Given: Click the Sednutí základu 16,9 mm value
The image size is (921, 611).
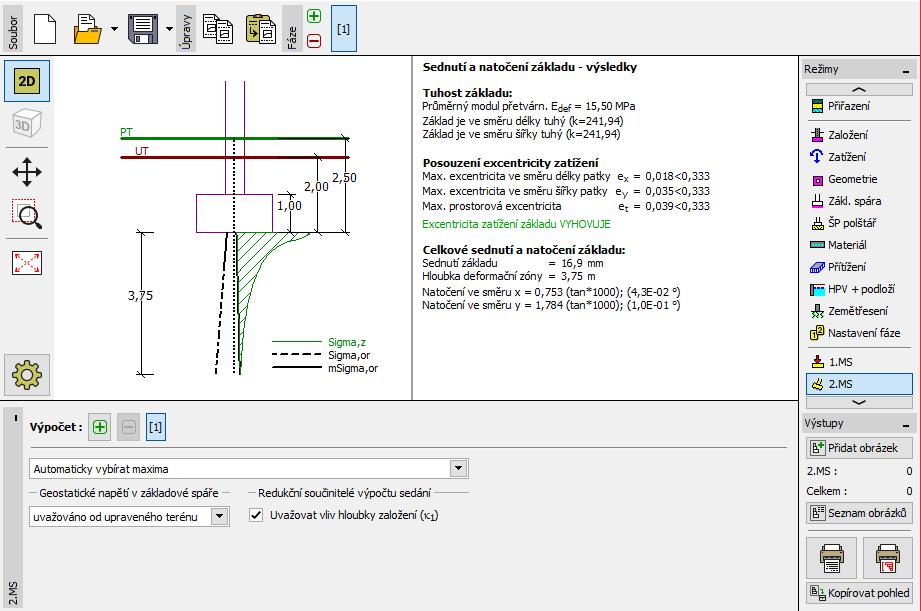Looking at the screenshot, I should point(582,263).
